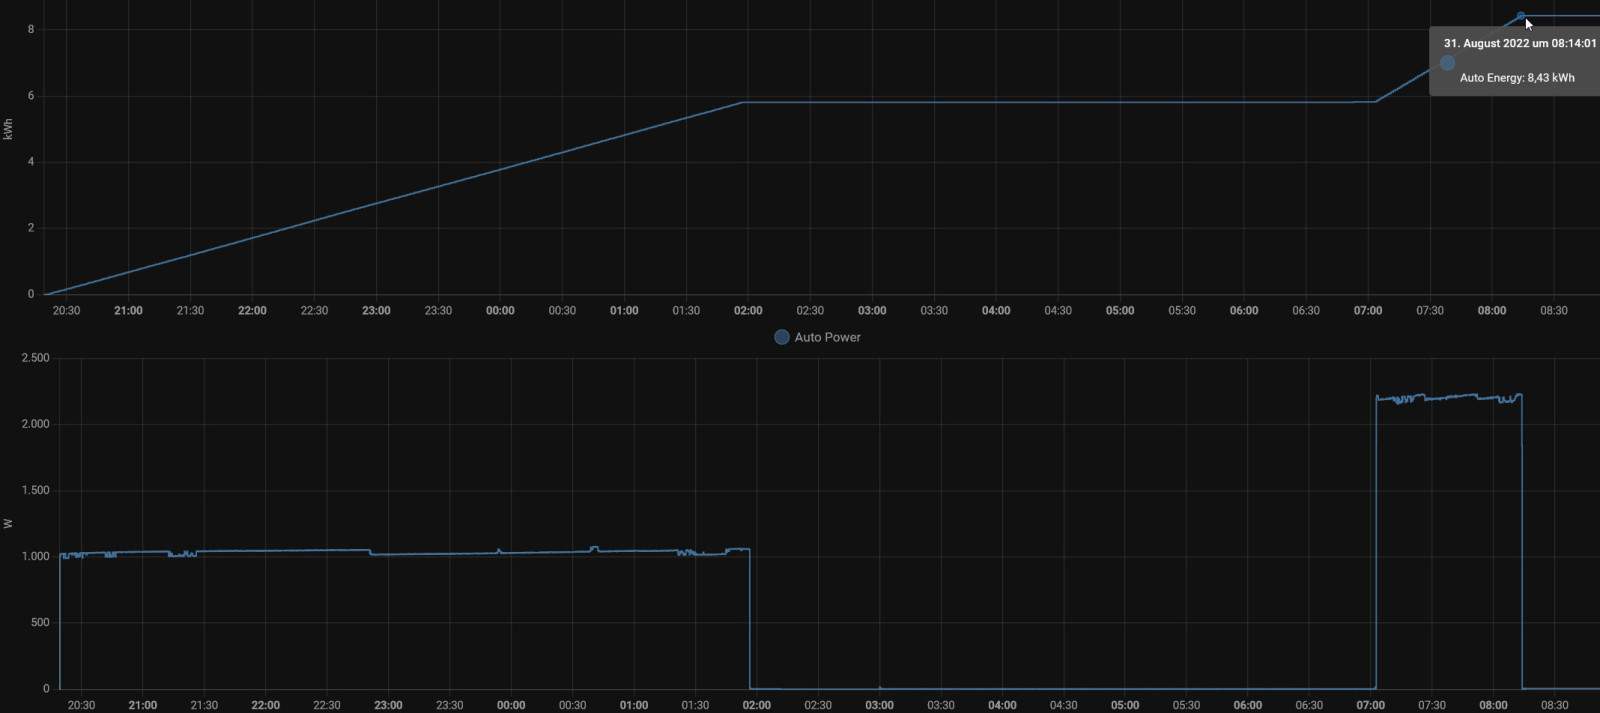Click the highlighted data point on the energy line
This screenshot has width=1600, height=713.
point(1521,16)
